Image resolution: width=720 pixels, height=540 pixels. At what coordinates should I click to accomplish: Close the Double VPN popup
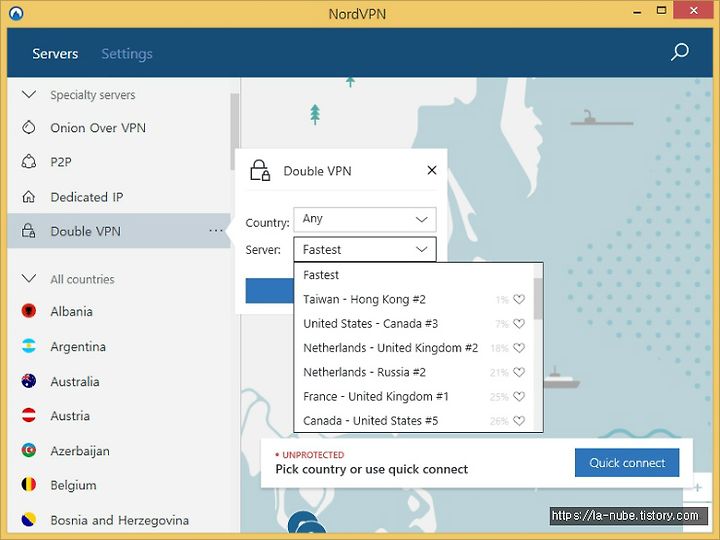click(432, 170)
